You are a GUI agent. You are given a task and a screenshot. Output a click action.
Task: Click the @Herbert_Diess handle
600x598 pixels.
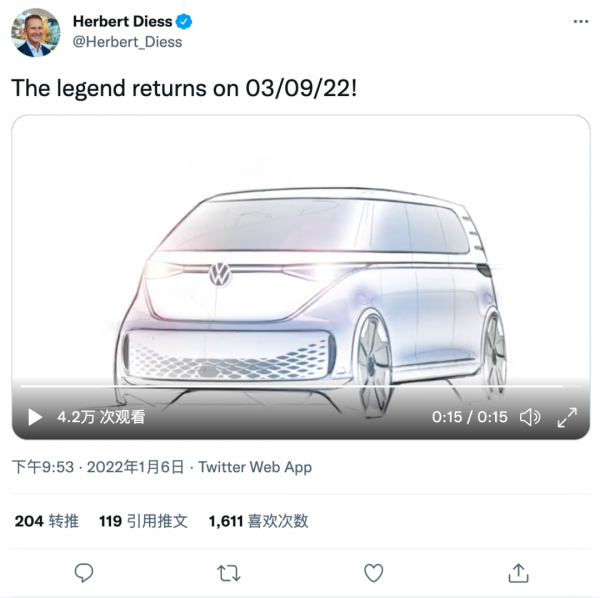point(128,42)
